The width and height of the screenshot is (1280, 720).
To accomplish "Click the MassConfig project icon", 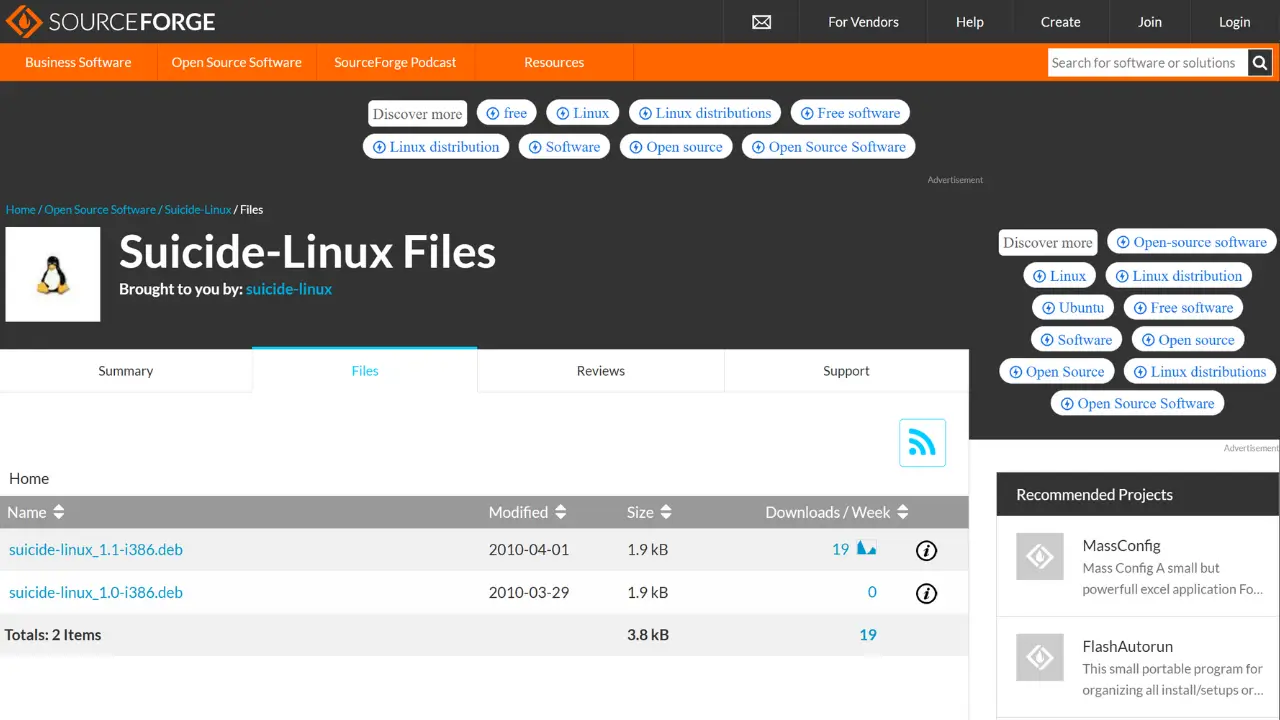I will 1040,556.
